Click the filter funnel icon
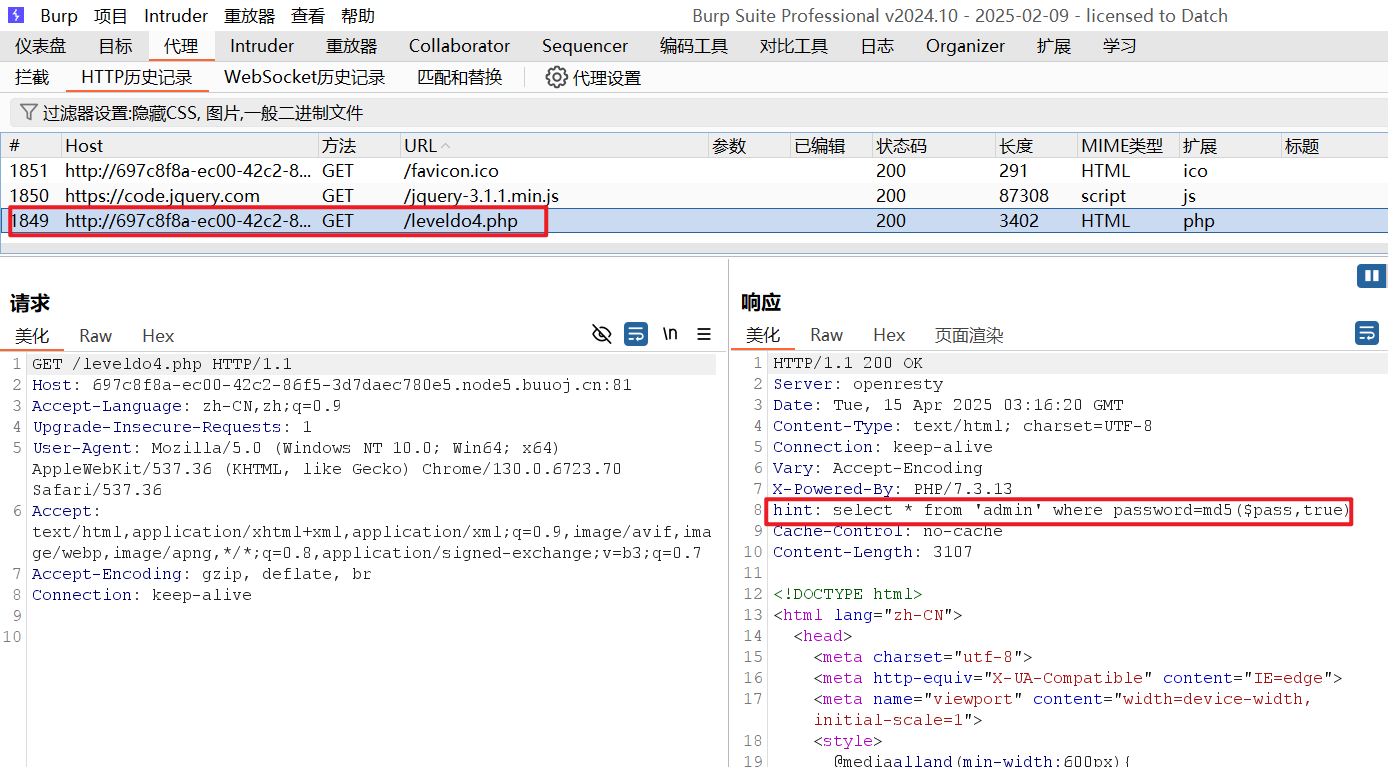Viewport: 1388px width, 767px height. pyautogui.click(x=29, y=112)
